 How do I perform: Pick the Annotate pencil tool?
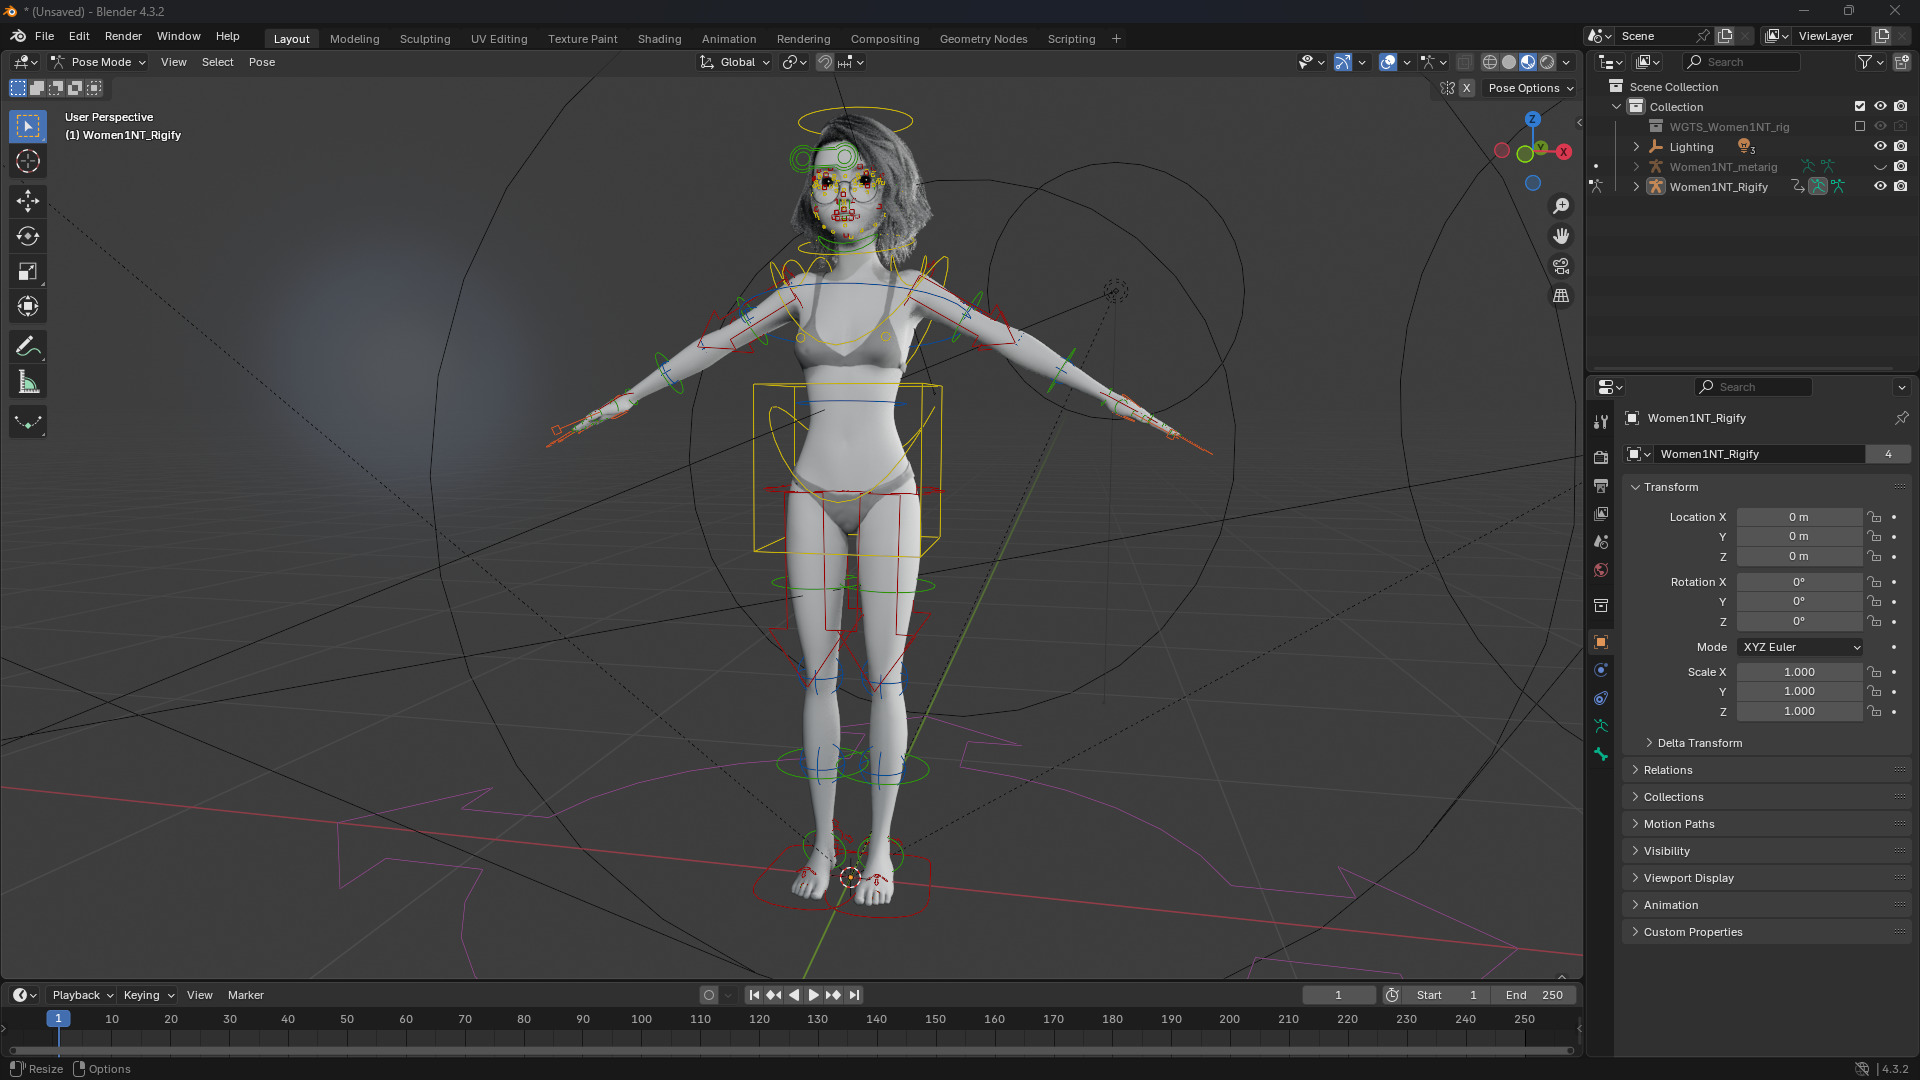click(28, 347)
